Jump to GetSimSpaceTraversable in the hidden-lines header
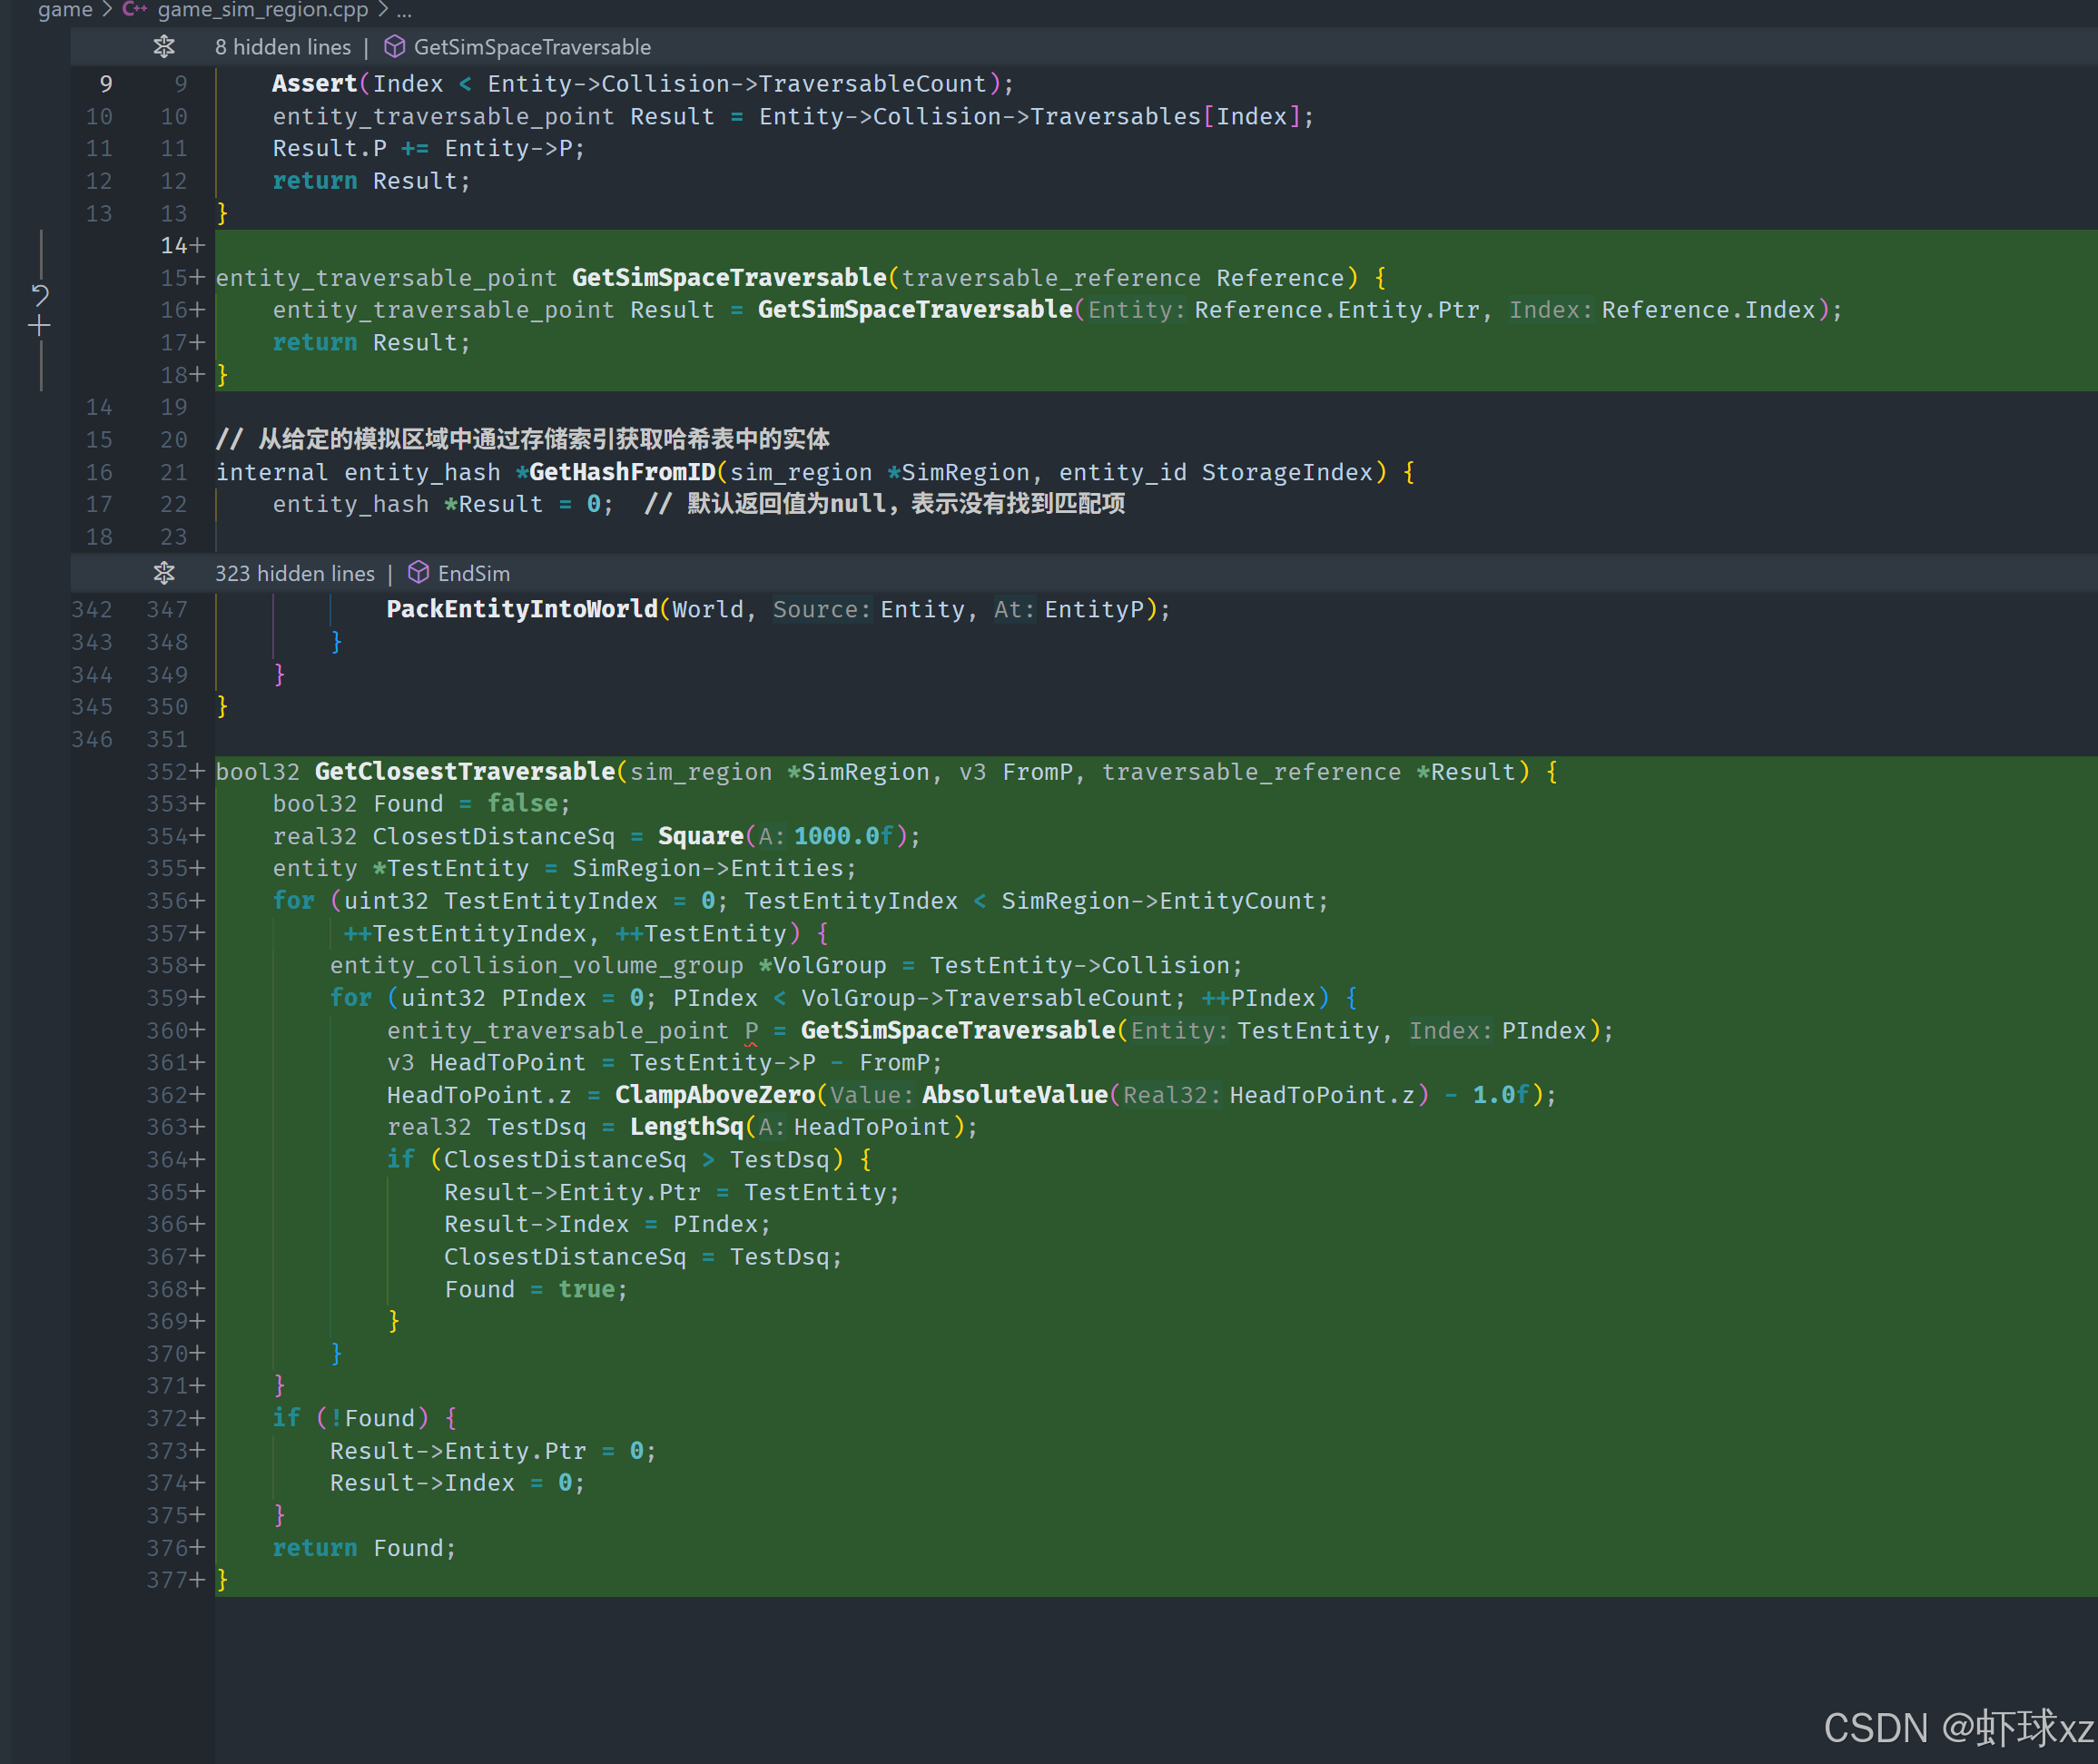 pos(532,47)
